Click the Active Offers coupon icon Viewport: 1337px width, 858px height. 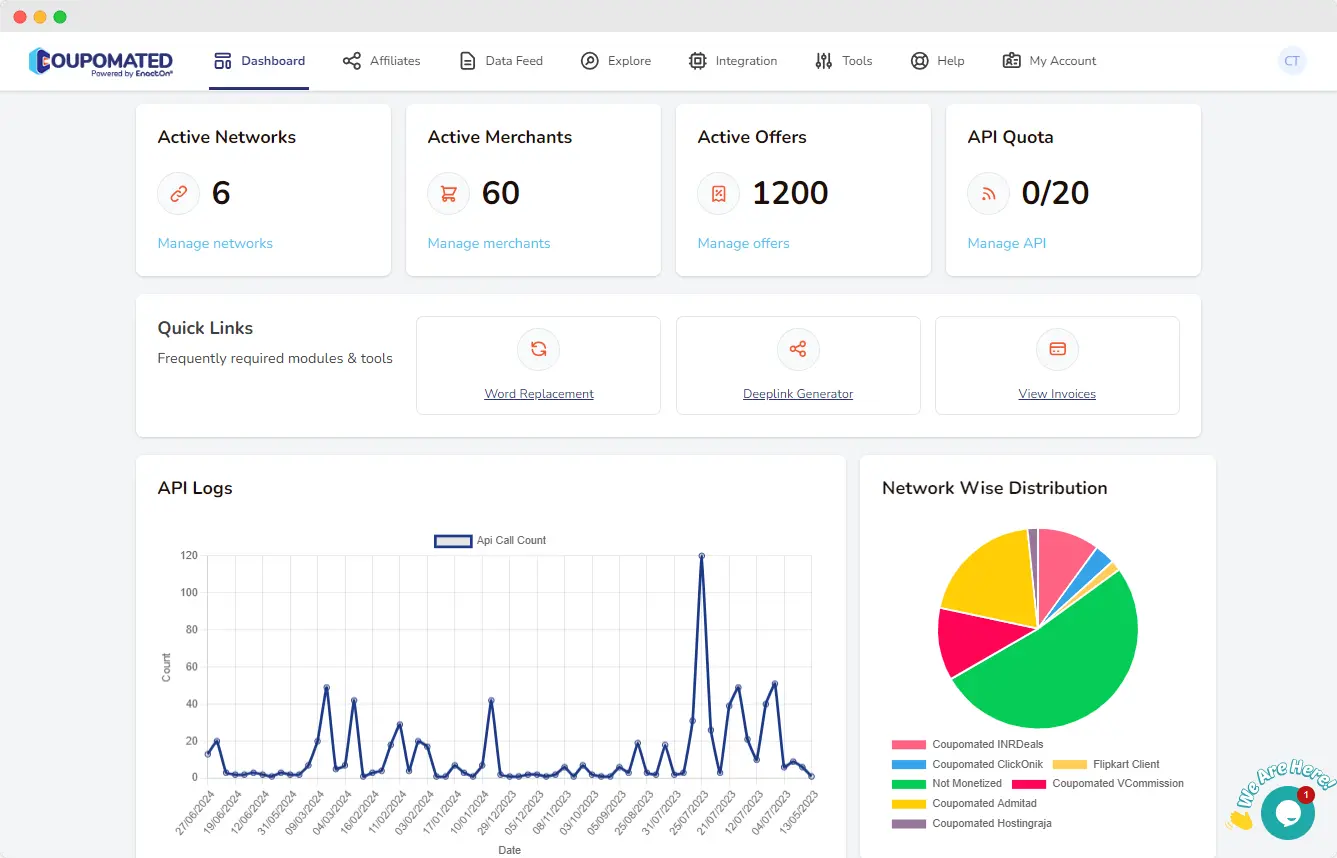(x=719, y=194)
